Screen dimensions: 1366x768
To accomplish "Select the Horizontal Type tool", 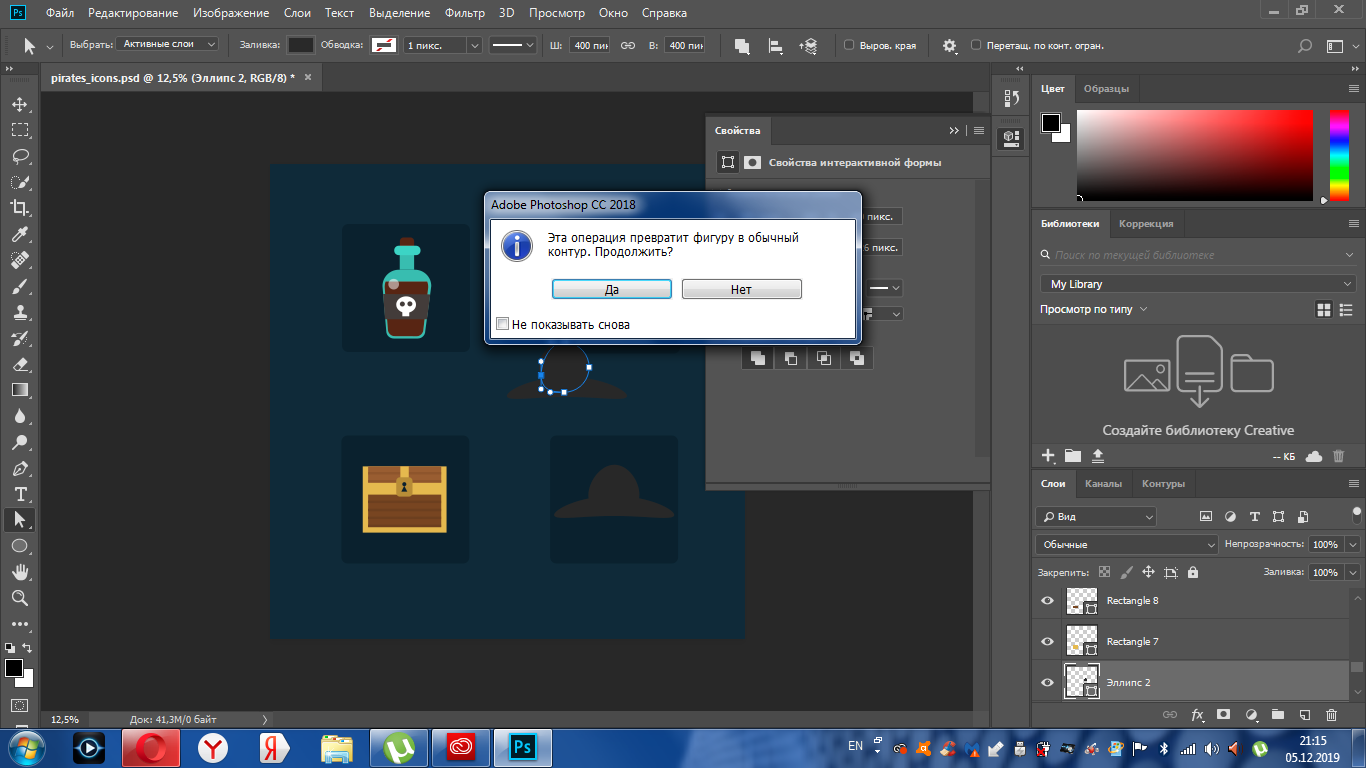I will pyautogui.click(x=19, y=494).
